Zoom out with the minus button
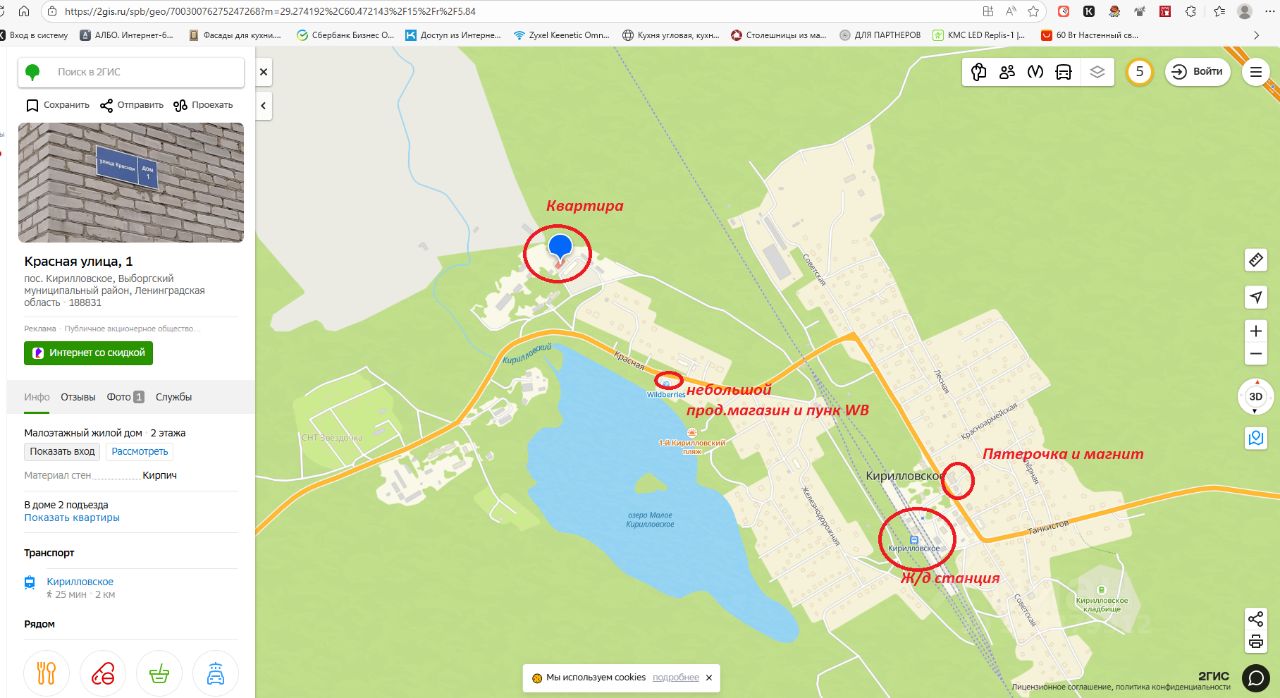 1256,355
